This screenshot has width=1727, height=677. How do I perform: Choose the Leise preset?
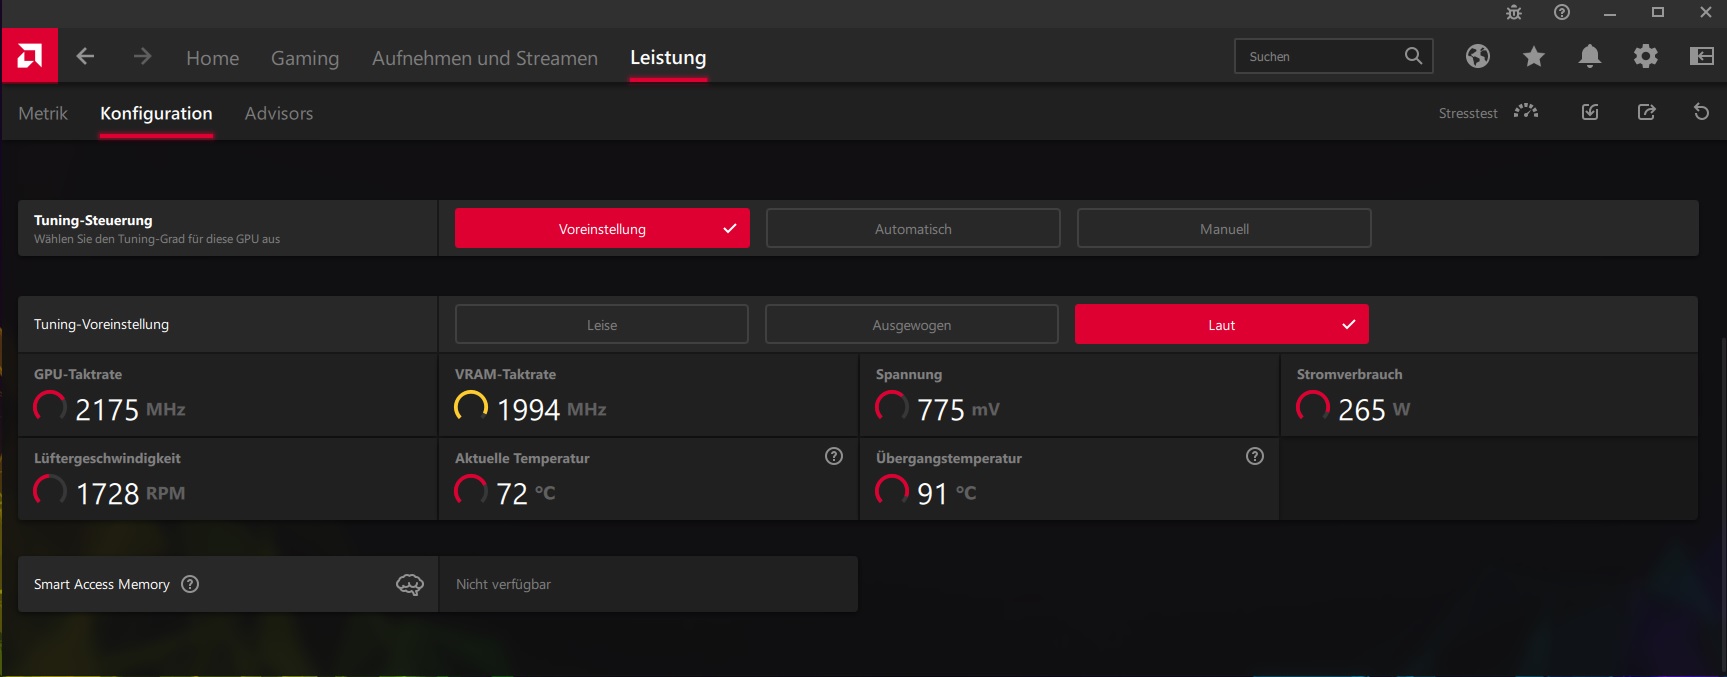point(602,324)
